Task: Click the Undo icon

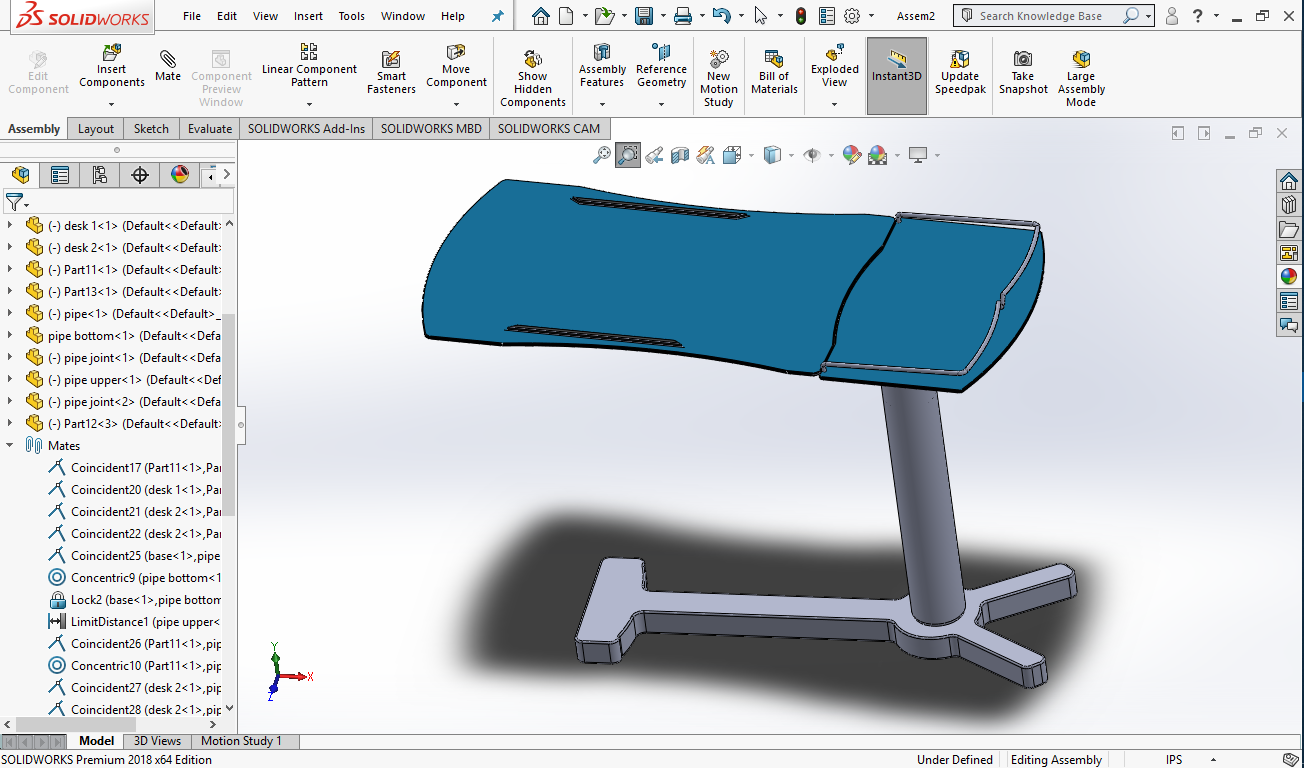Action: (x=722, y=16)
